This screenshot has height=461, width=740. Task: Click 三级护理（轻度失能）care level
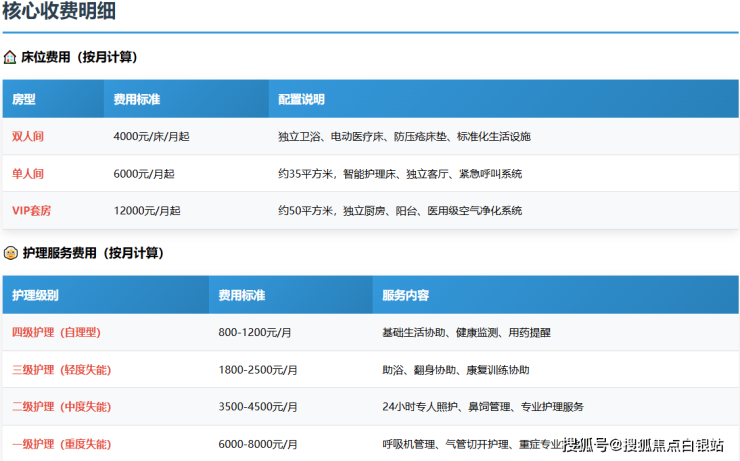[x=61, y=370]
